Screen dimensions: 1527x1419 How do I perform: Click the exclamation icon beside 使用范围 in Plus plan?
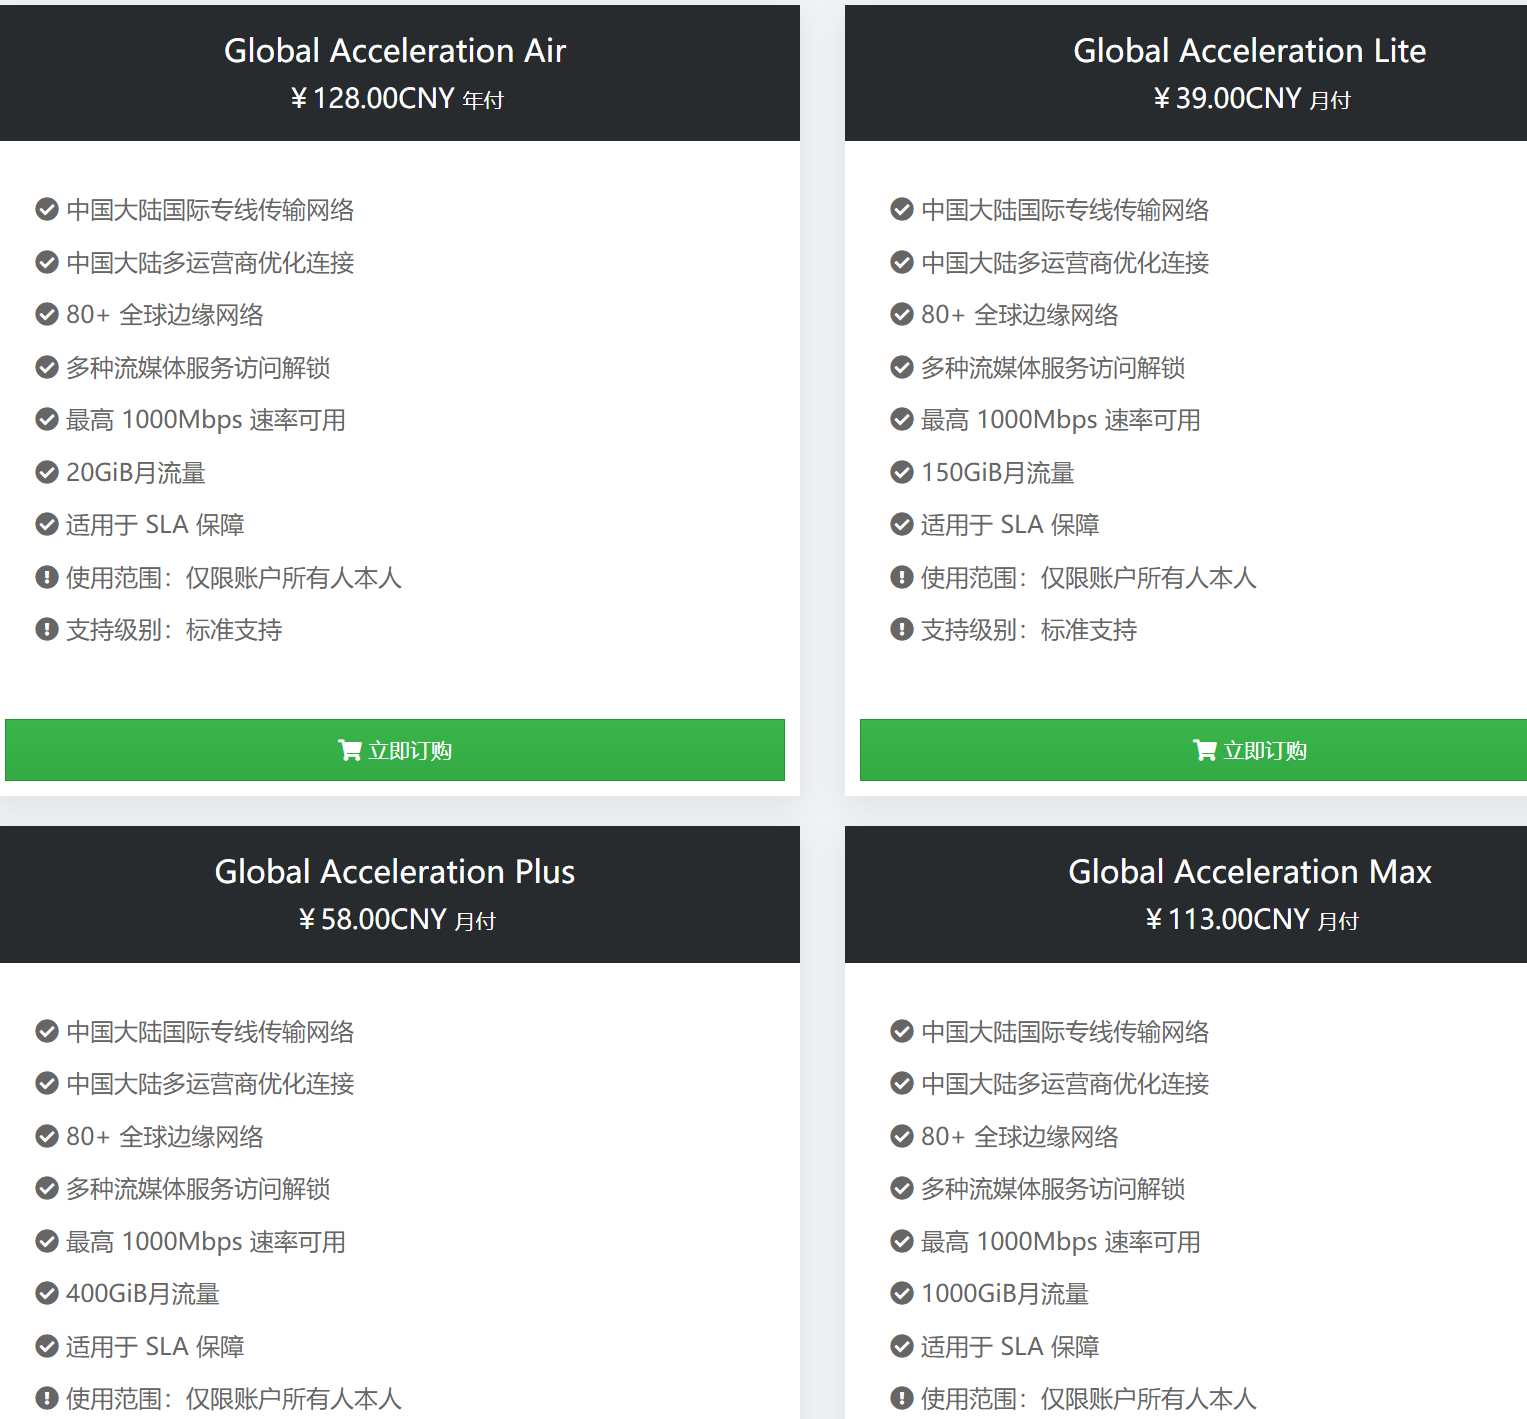click(x=47, y=1398)
